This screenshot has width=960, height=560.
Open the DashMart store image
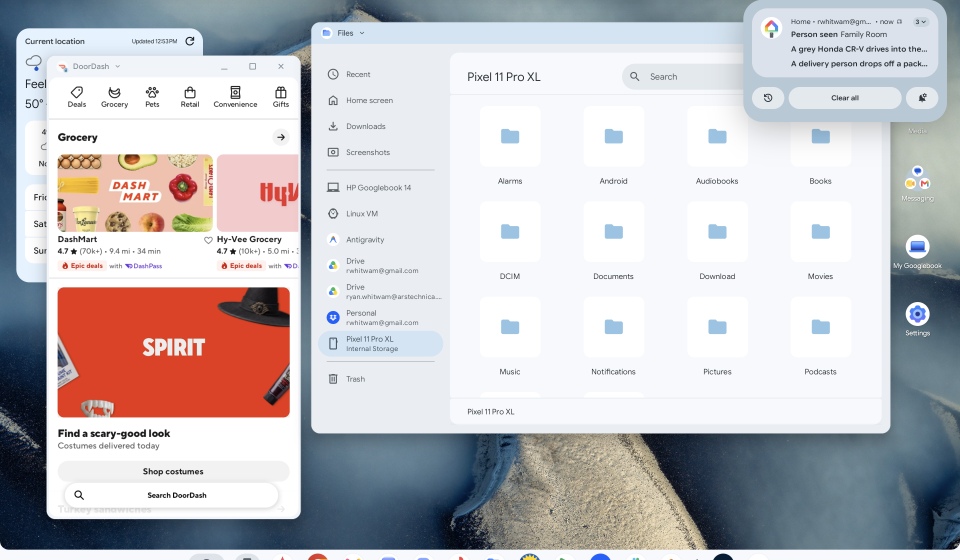pyautogui.click(x=135, y=193)
